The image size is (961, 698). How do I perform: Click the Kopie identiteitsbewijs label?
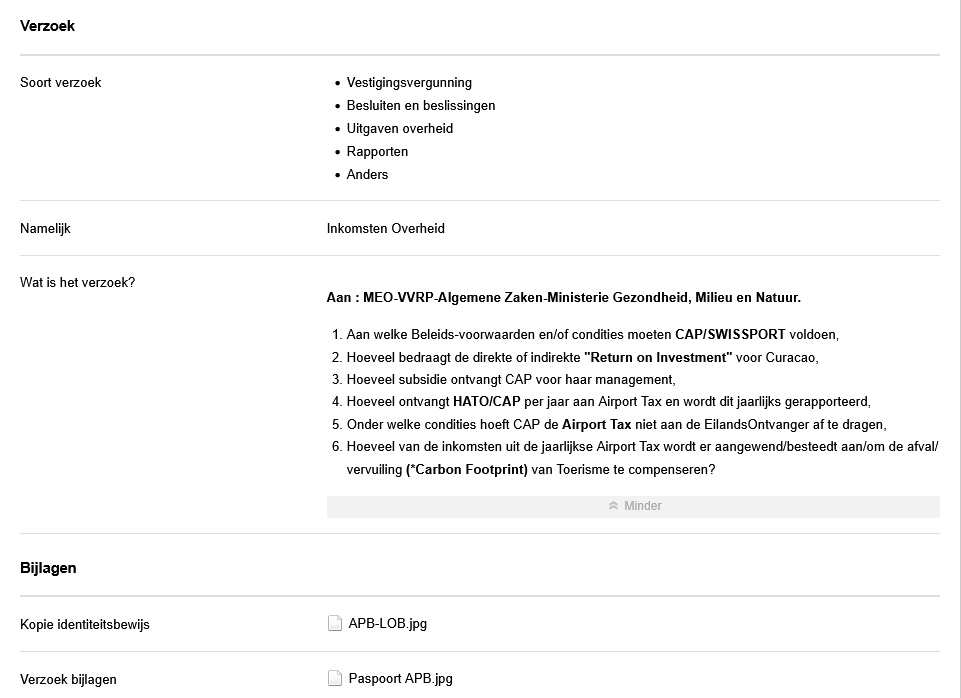[x=85, y=625]
